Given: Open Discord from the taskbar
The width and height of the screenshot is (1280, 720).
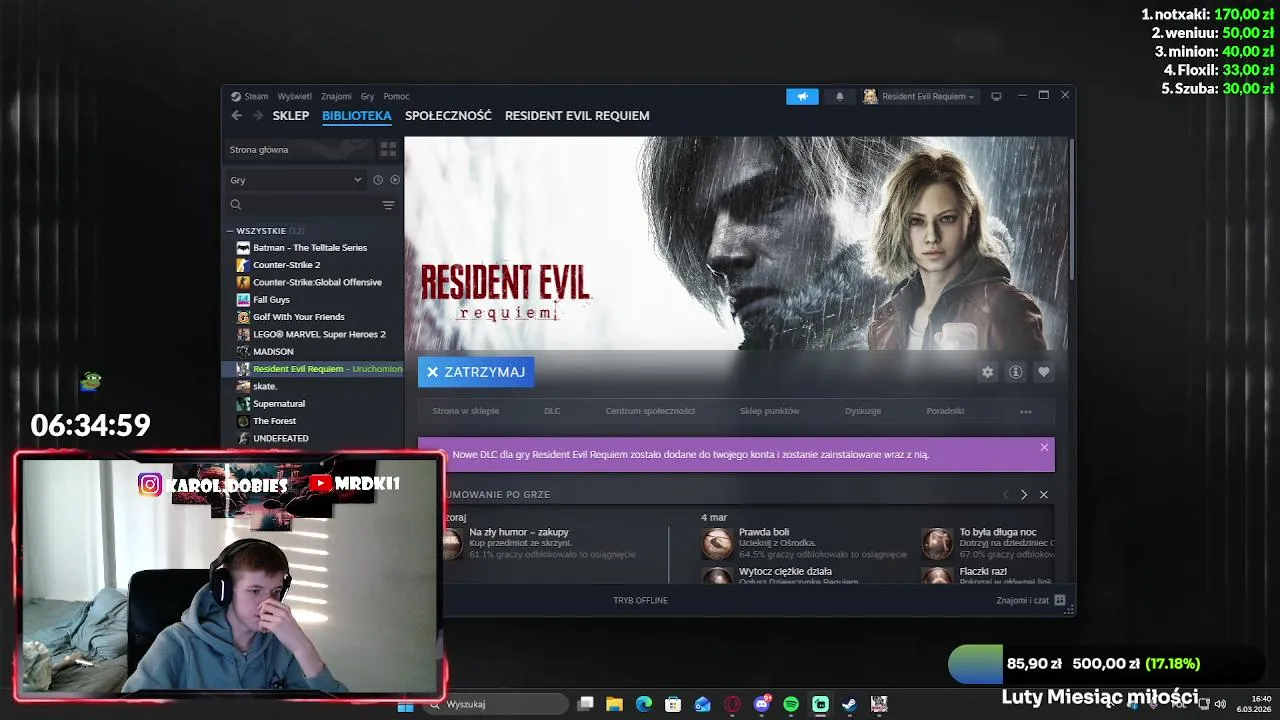Looking at the screenshot, I should (x=762, y=704).
